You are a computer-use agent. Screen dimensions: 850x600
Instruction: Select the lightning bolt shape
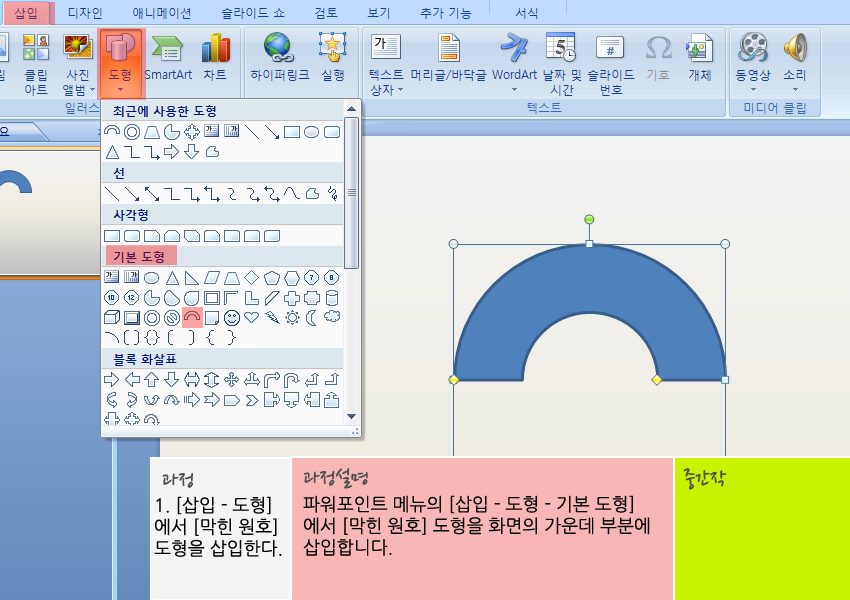pyautogui.click(x=272, y=317)
